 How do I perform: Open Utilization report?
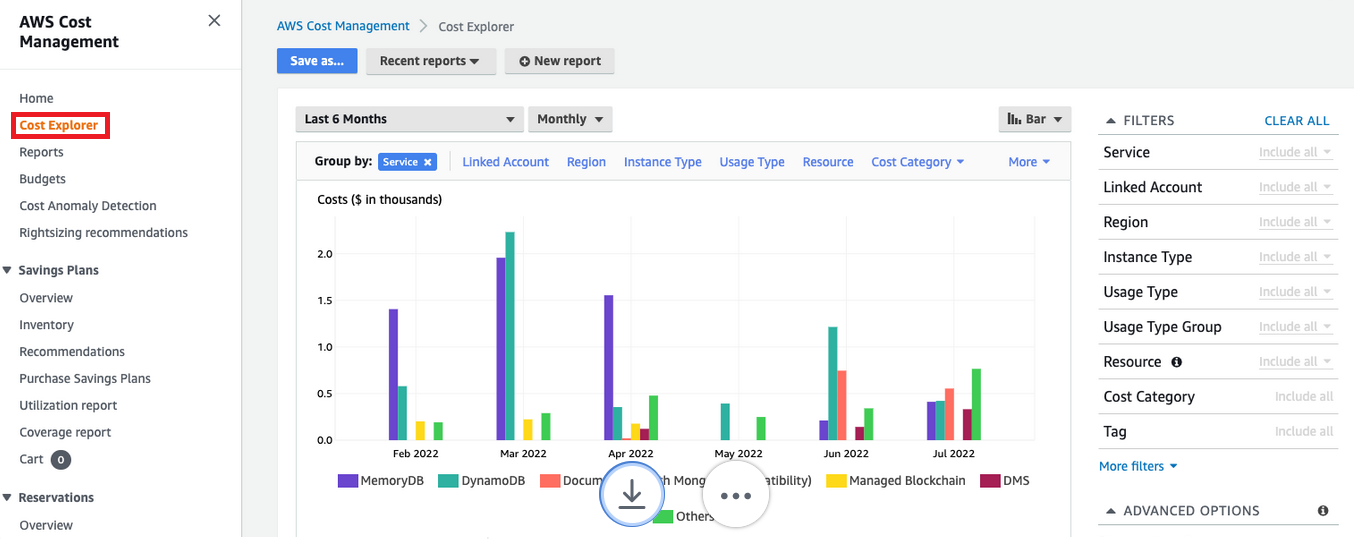tap(68, 406)
